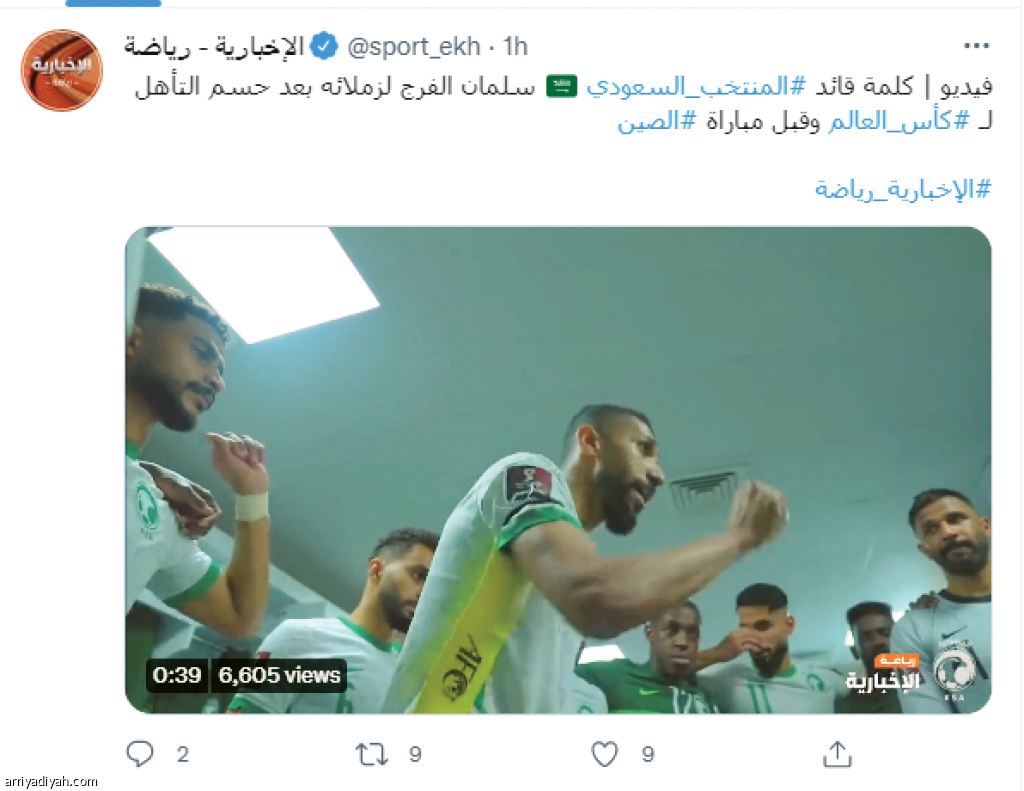1024x791 pixels.
Task: Click the الإخبارية watermark logo in video
Action: (883, 675)
